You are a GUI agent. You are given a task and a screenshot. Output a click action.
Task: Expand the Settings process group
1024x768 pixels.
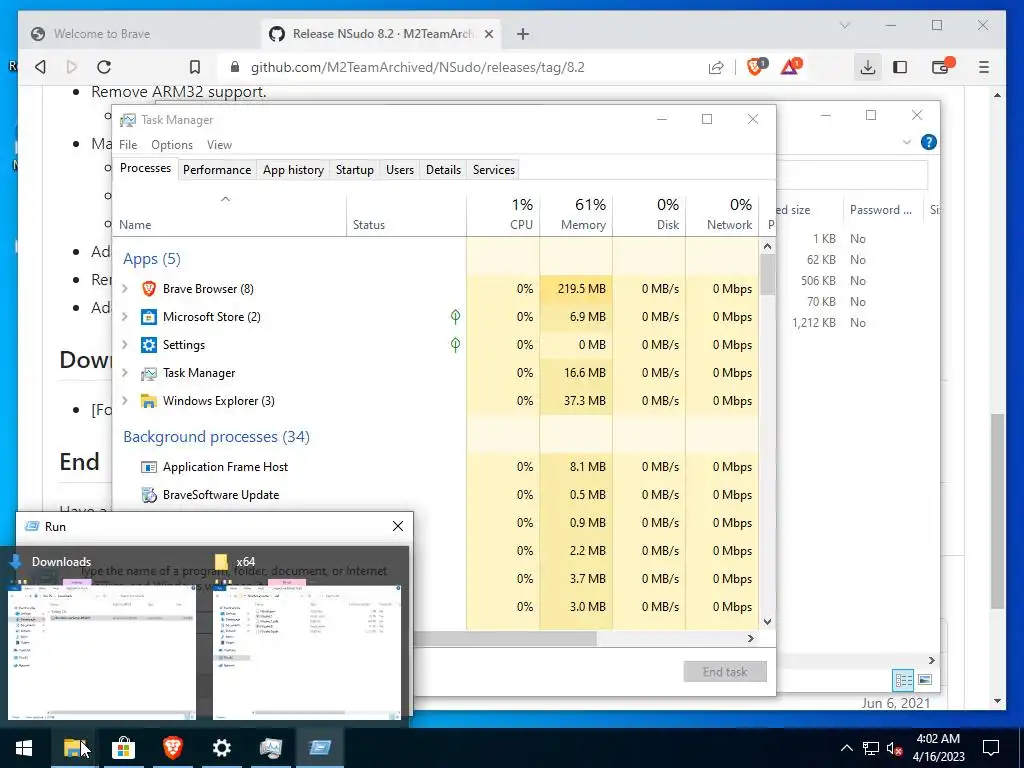coord(125,345)
